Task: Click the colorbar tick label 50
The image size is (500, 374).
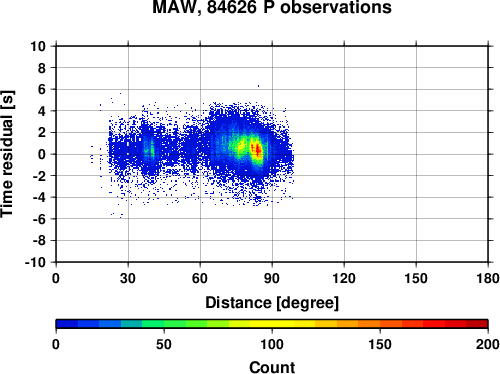Action: click(164, 344)
